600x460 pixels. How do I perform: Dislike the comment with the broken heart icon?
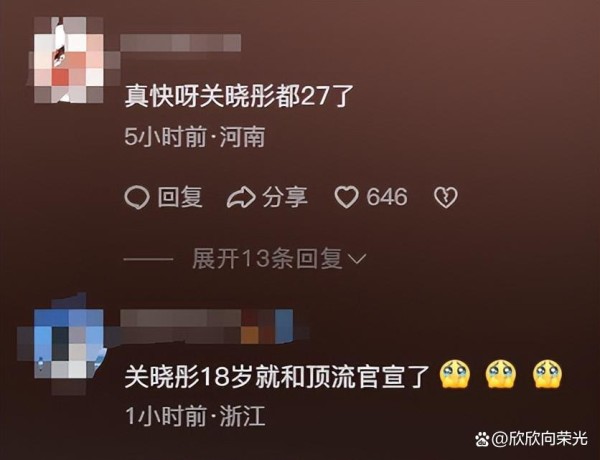pos(446,197)
